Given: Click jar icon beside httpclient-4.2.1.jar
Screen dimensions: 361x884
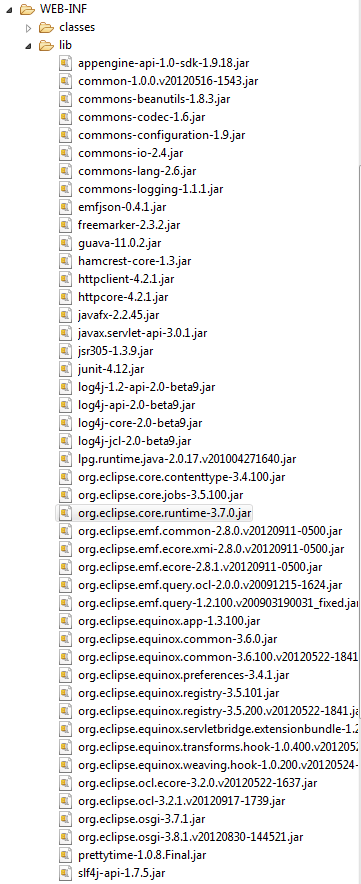Looking at the screenshot, I should (65, 279).
